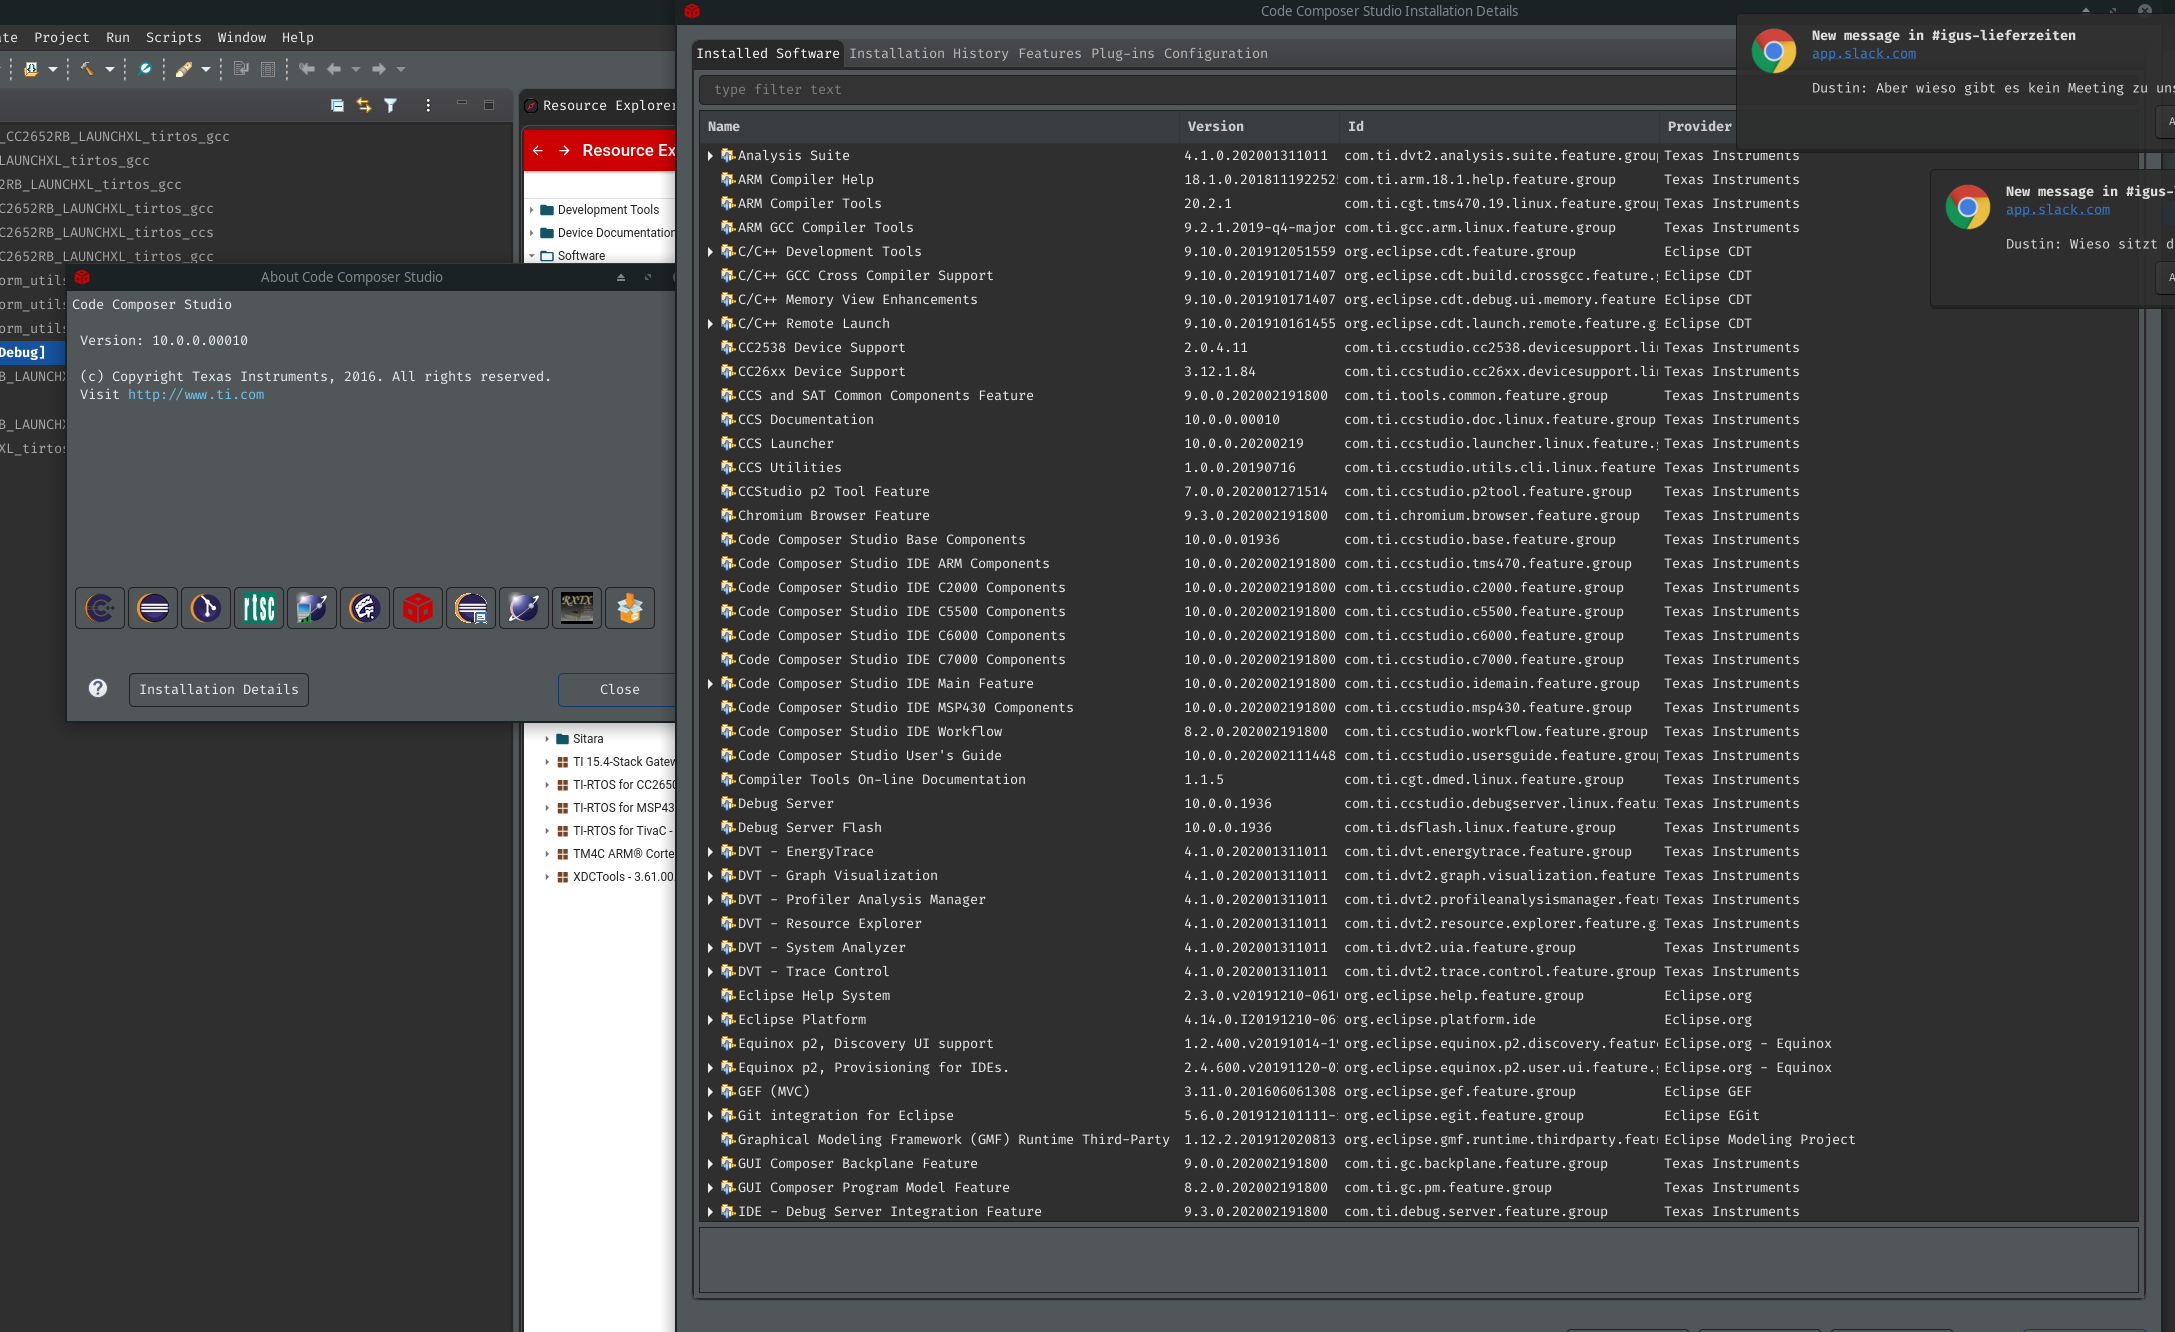Click the pen highlighter toolbar icon

pyautogui.click(x=184, y=69)
